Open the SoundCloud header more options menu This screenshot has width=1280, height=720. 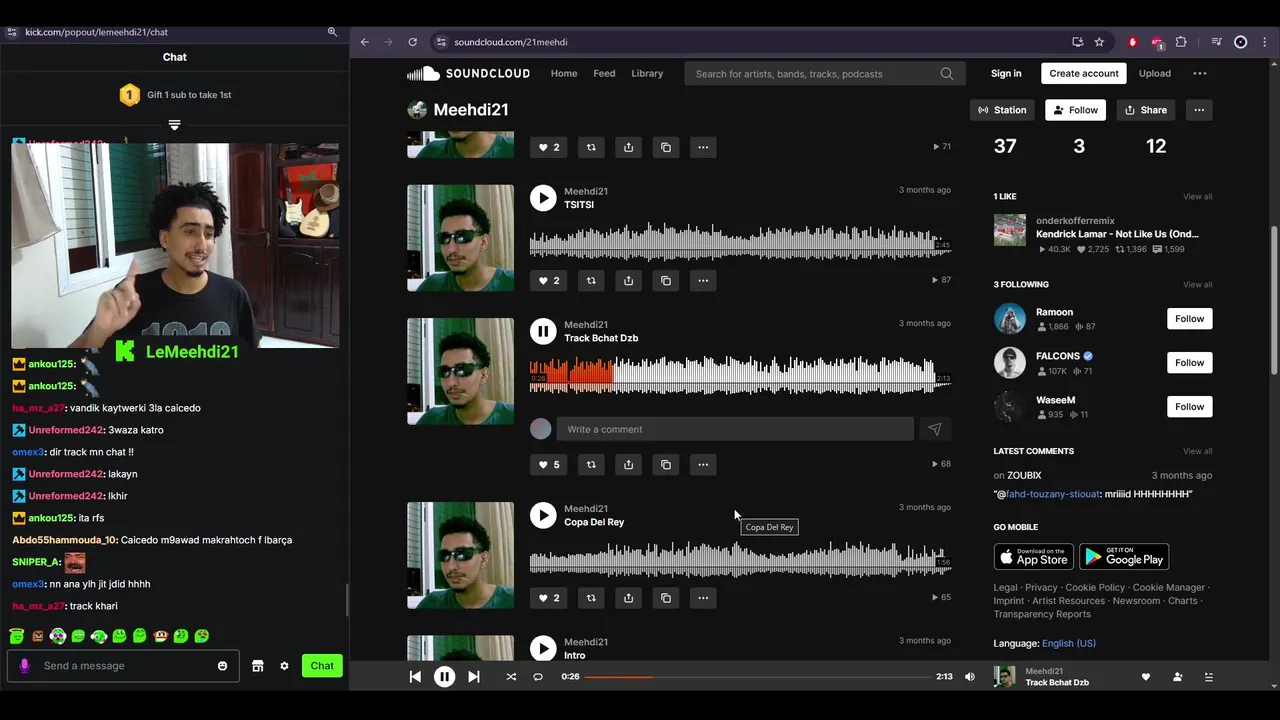tap(1199, 73)
